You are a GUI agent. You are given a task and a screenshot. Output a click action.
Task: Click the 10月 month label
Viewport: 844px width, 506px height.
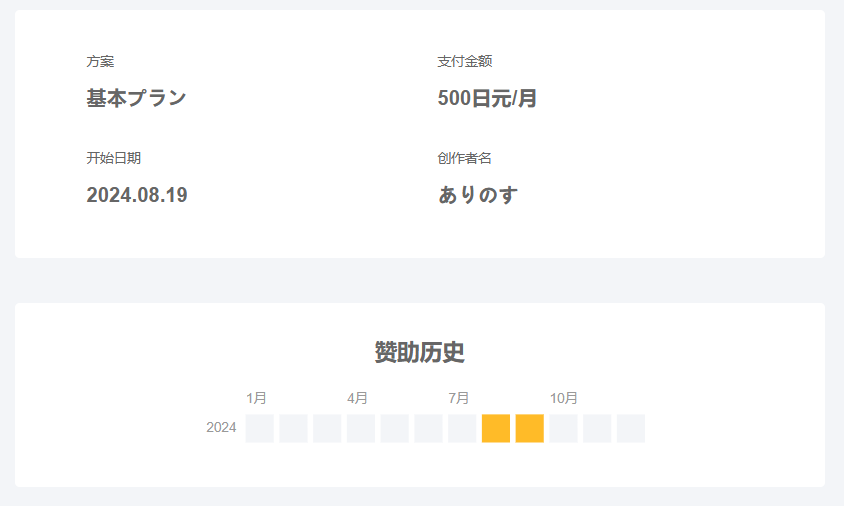(x=564, y=398)
